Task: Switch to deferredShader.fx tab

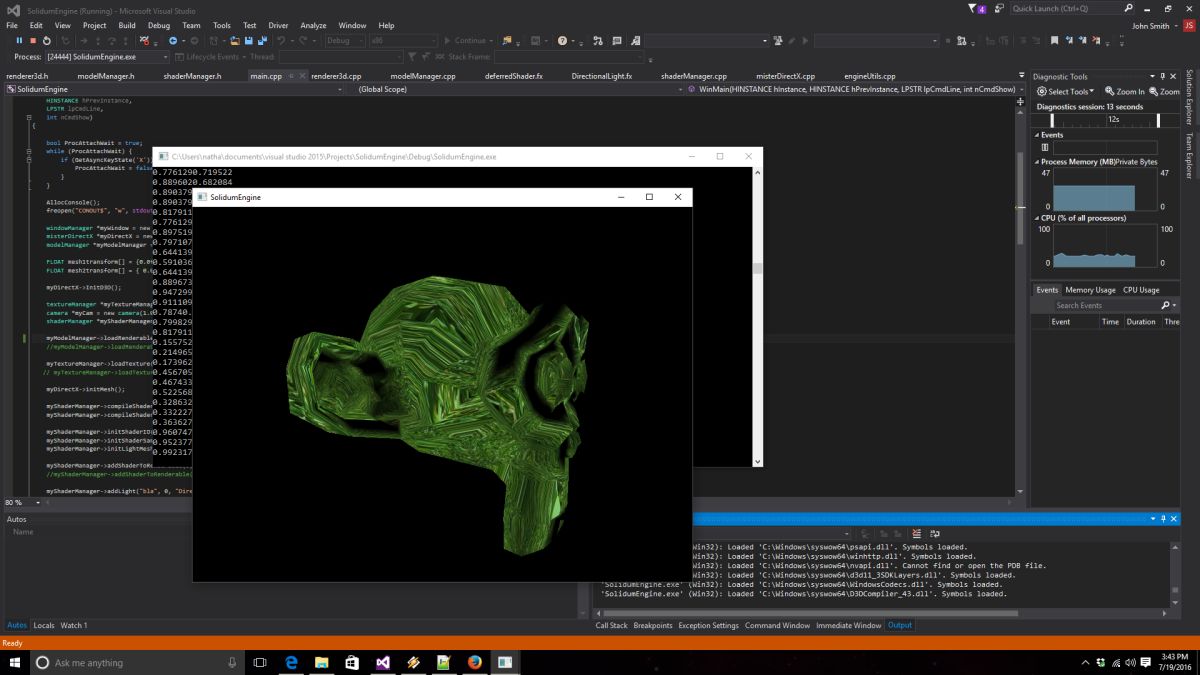Action: [513, 76]
